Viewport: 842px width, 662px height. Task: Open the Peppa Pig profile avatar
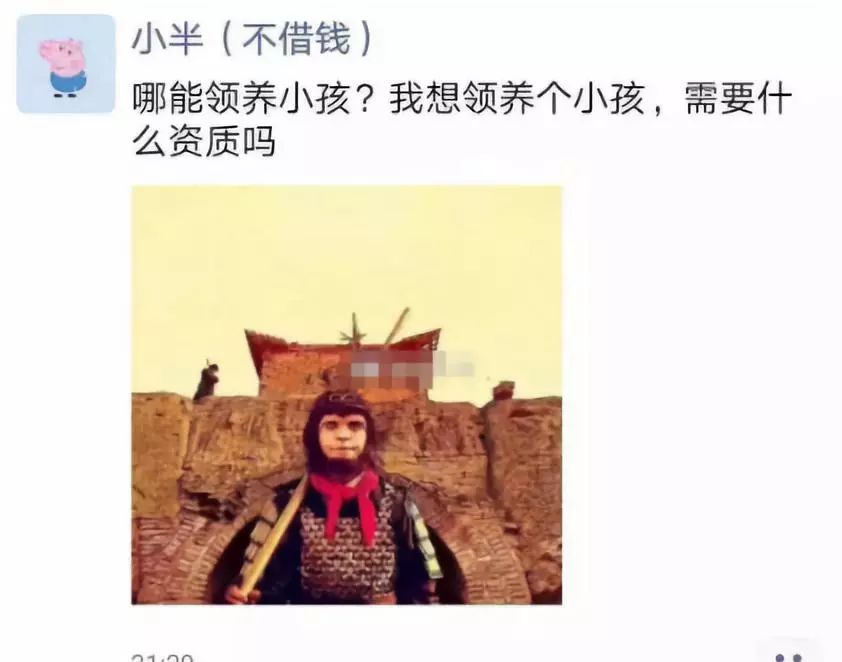coord(66,64)
